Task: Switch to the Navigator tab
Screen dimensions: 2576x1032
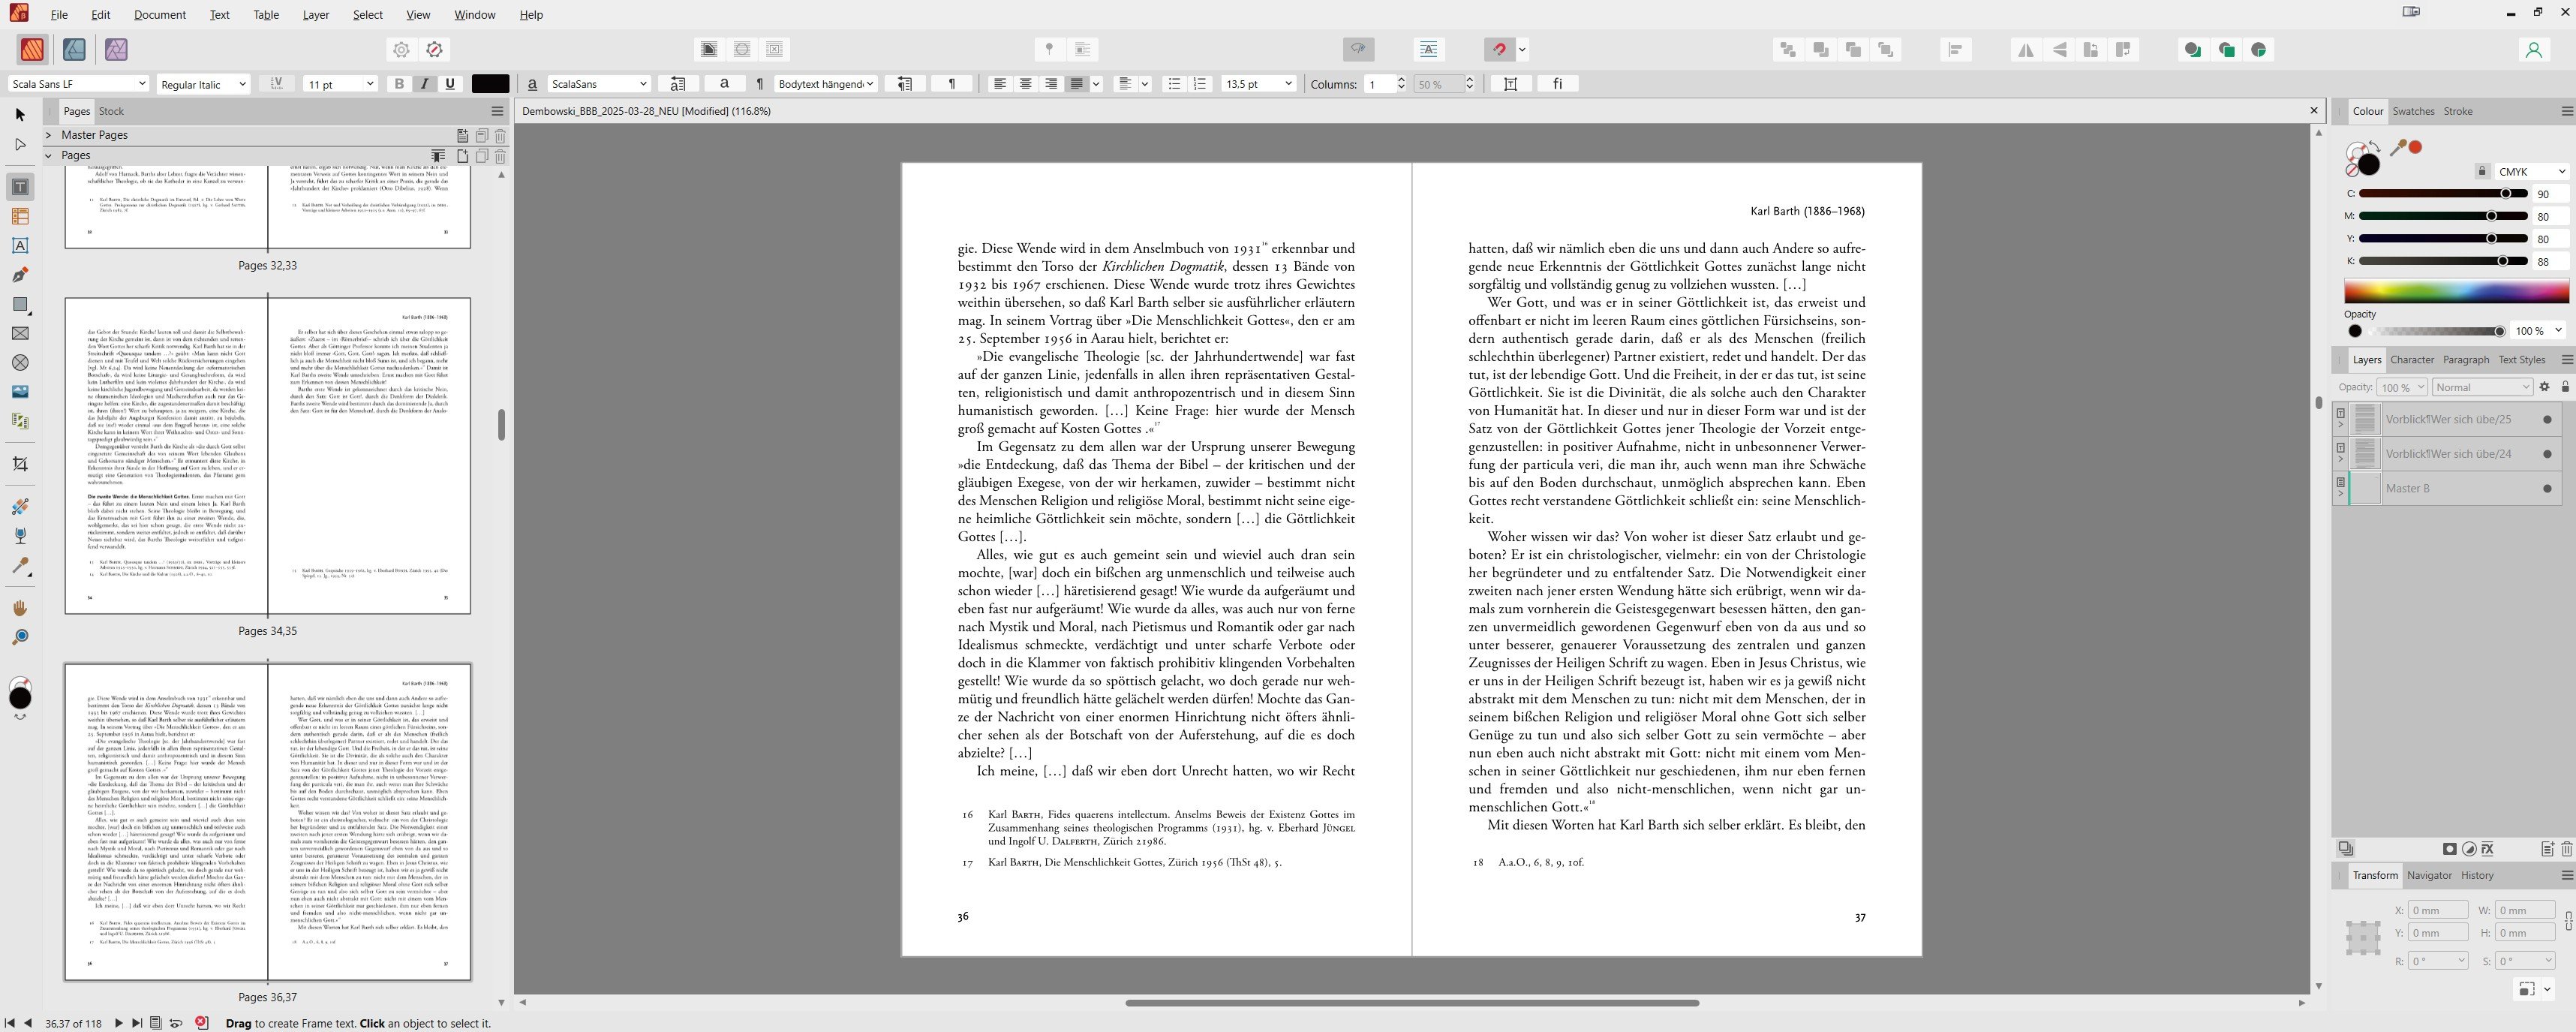Action: (x=2429, y=875)
